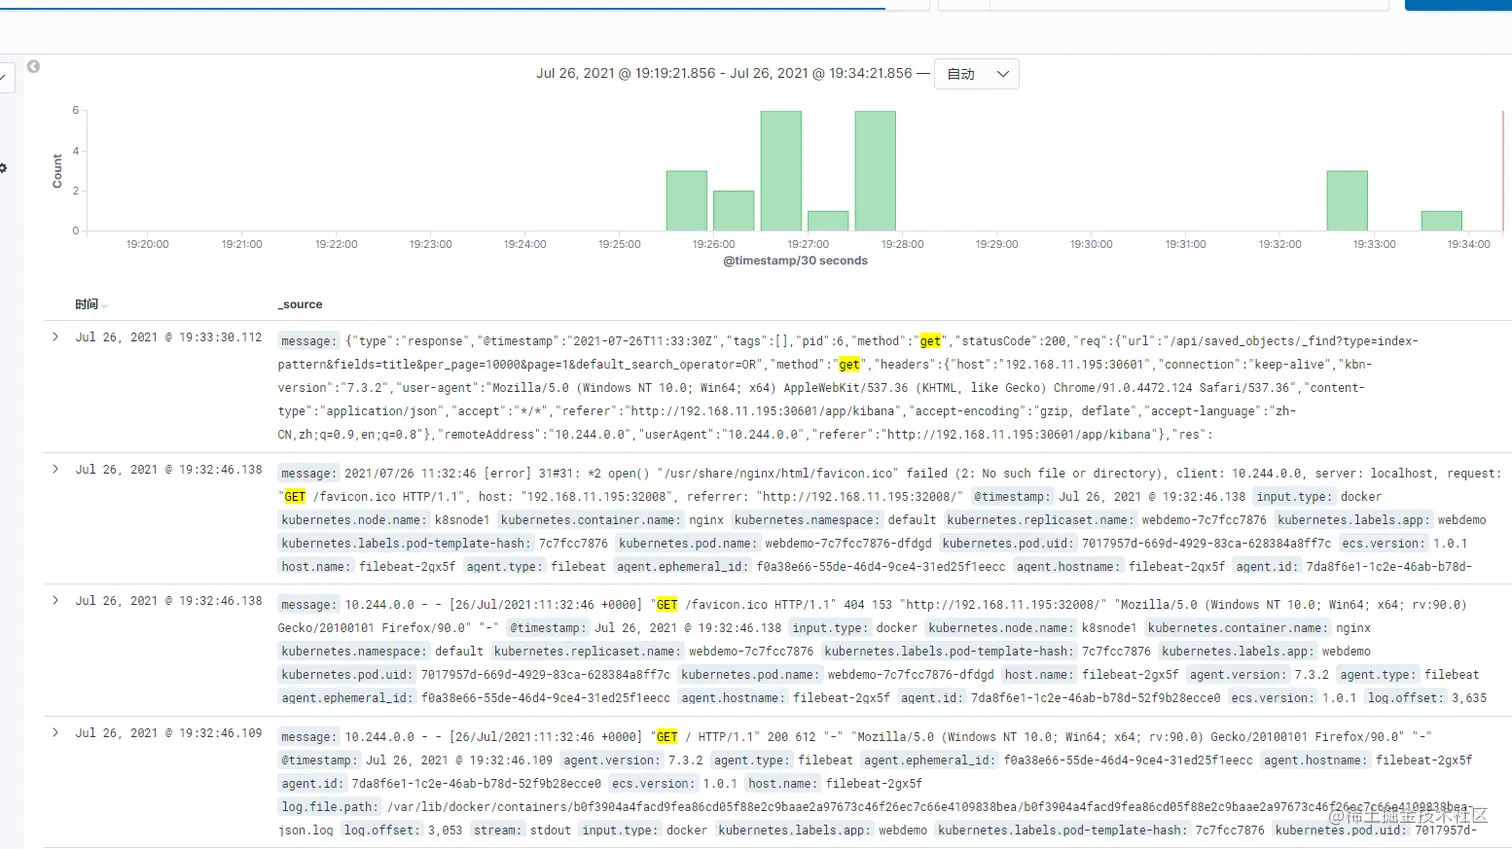The height and width of the screenshot is (849, 1512).
Task: Select the histogram bar right of 19:26:00
Action: (734, 211)
